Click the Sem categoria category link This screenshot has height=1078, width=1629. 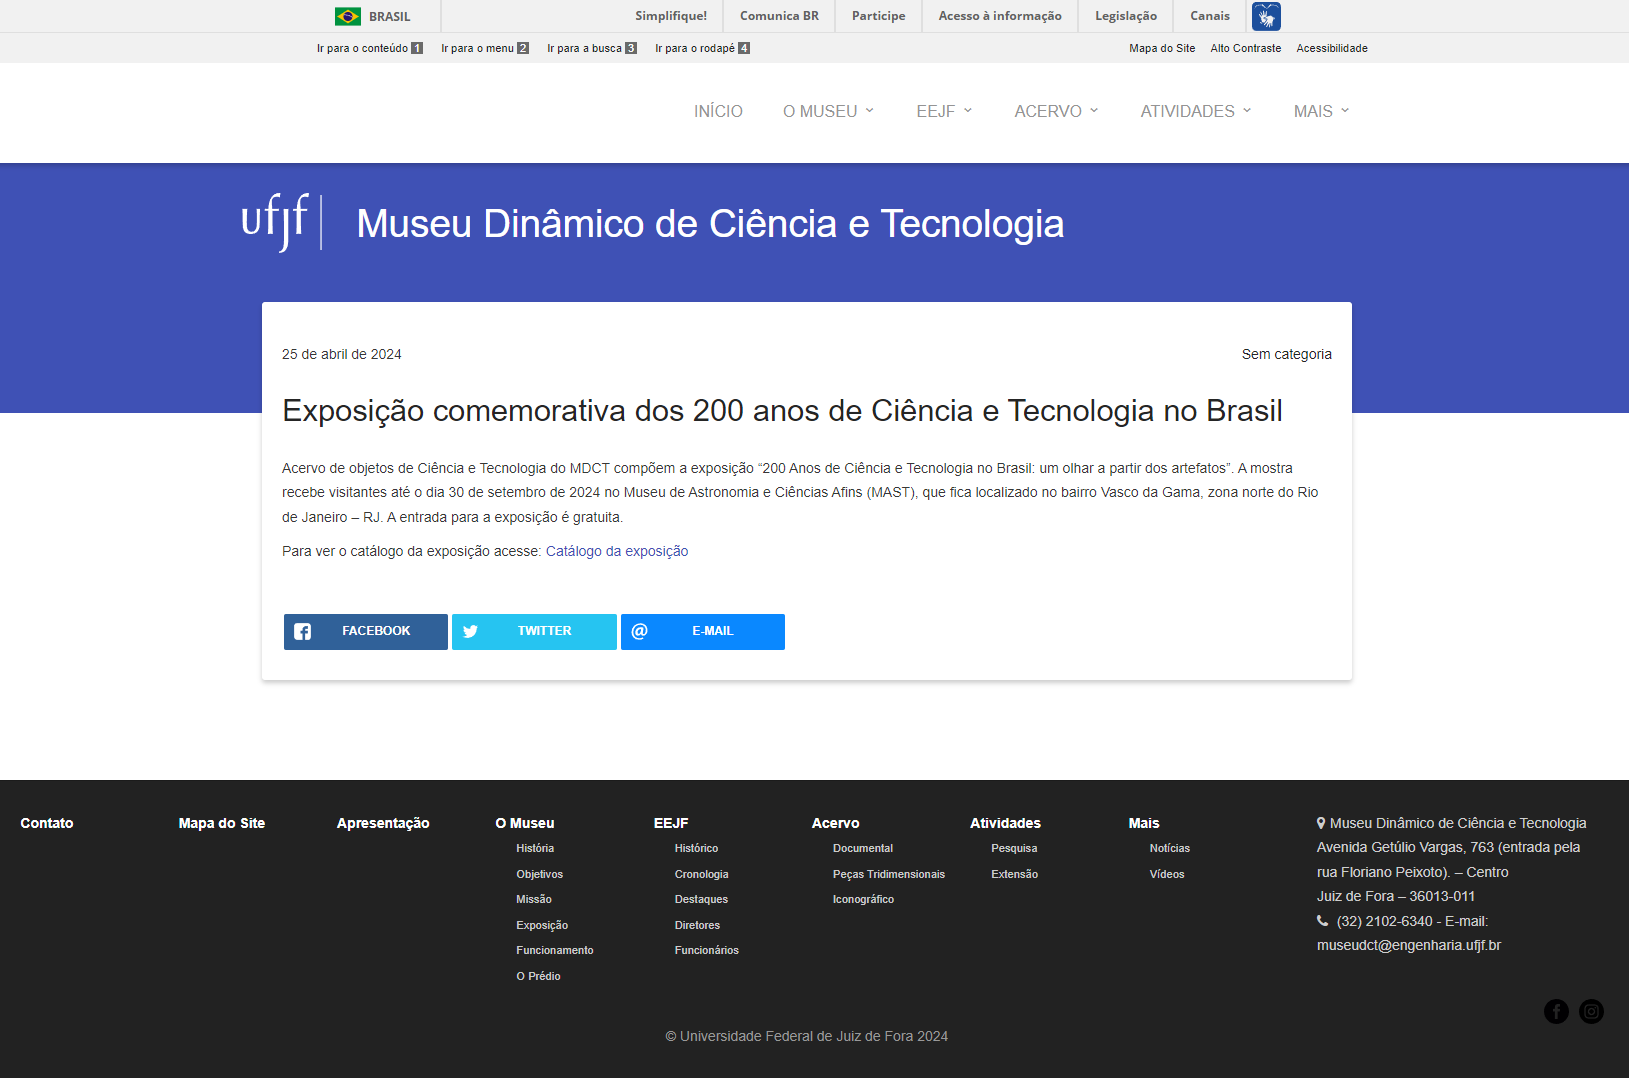[1287, 354]
